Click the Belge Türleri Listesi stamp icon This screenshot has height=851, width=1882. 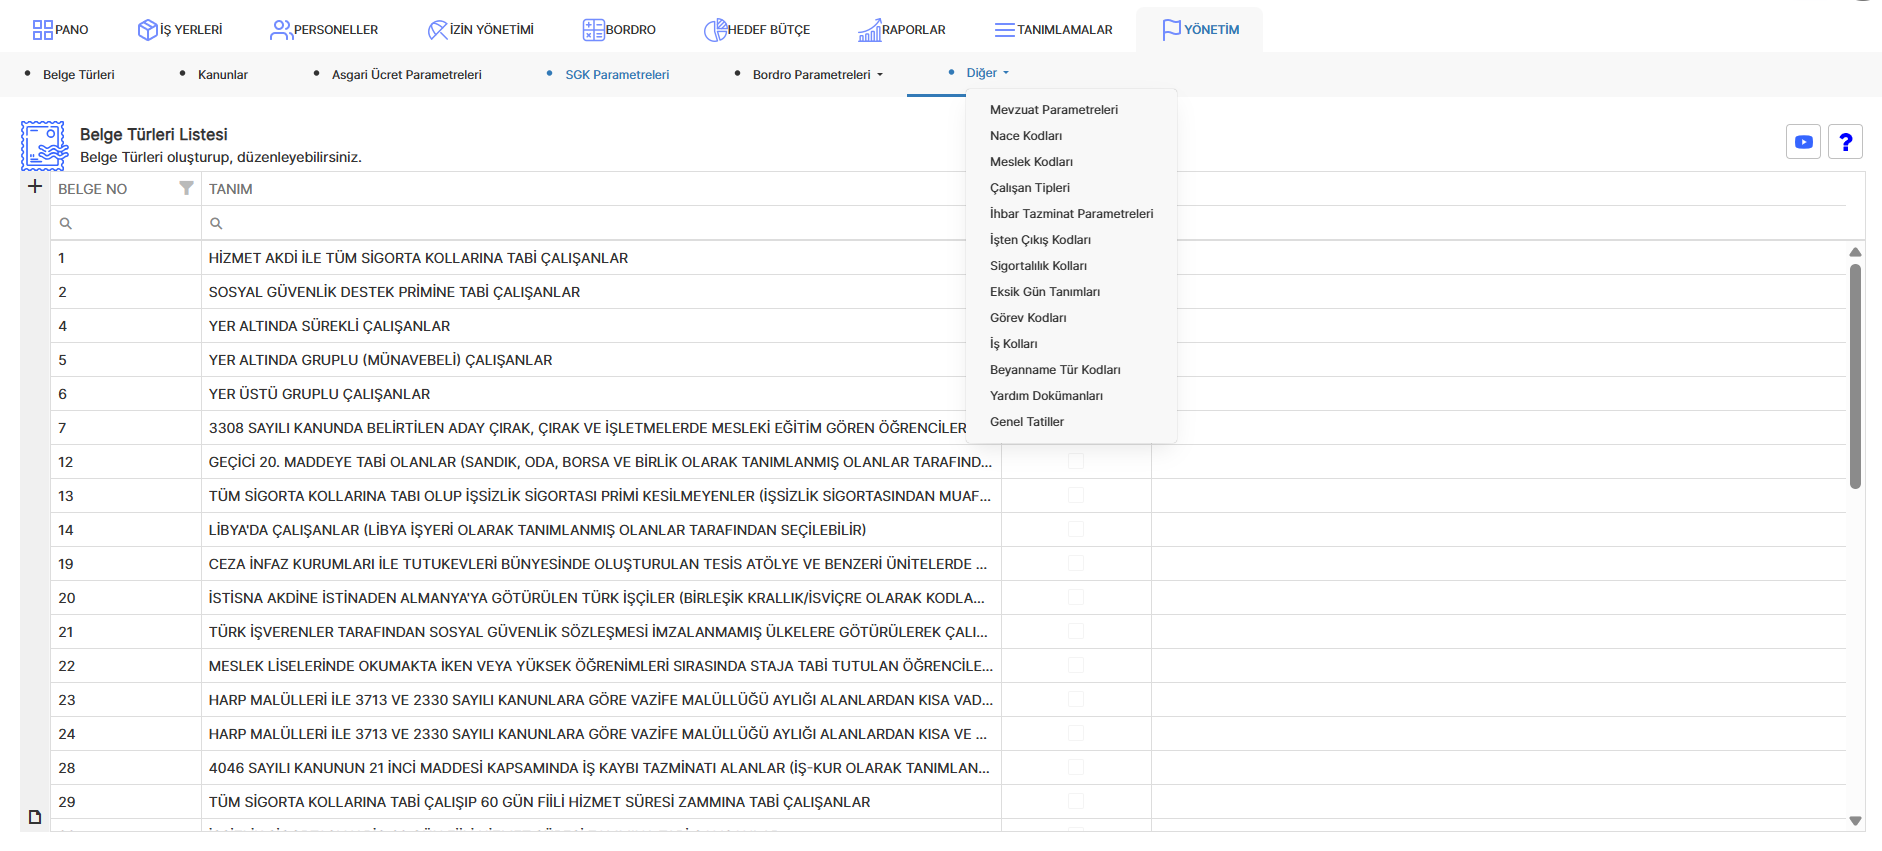point(44,146)
